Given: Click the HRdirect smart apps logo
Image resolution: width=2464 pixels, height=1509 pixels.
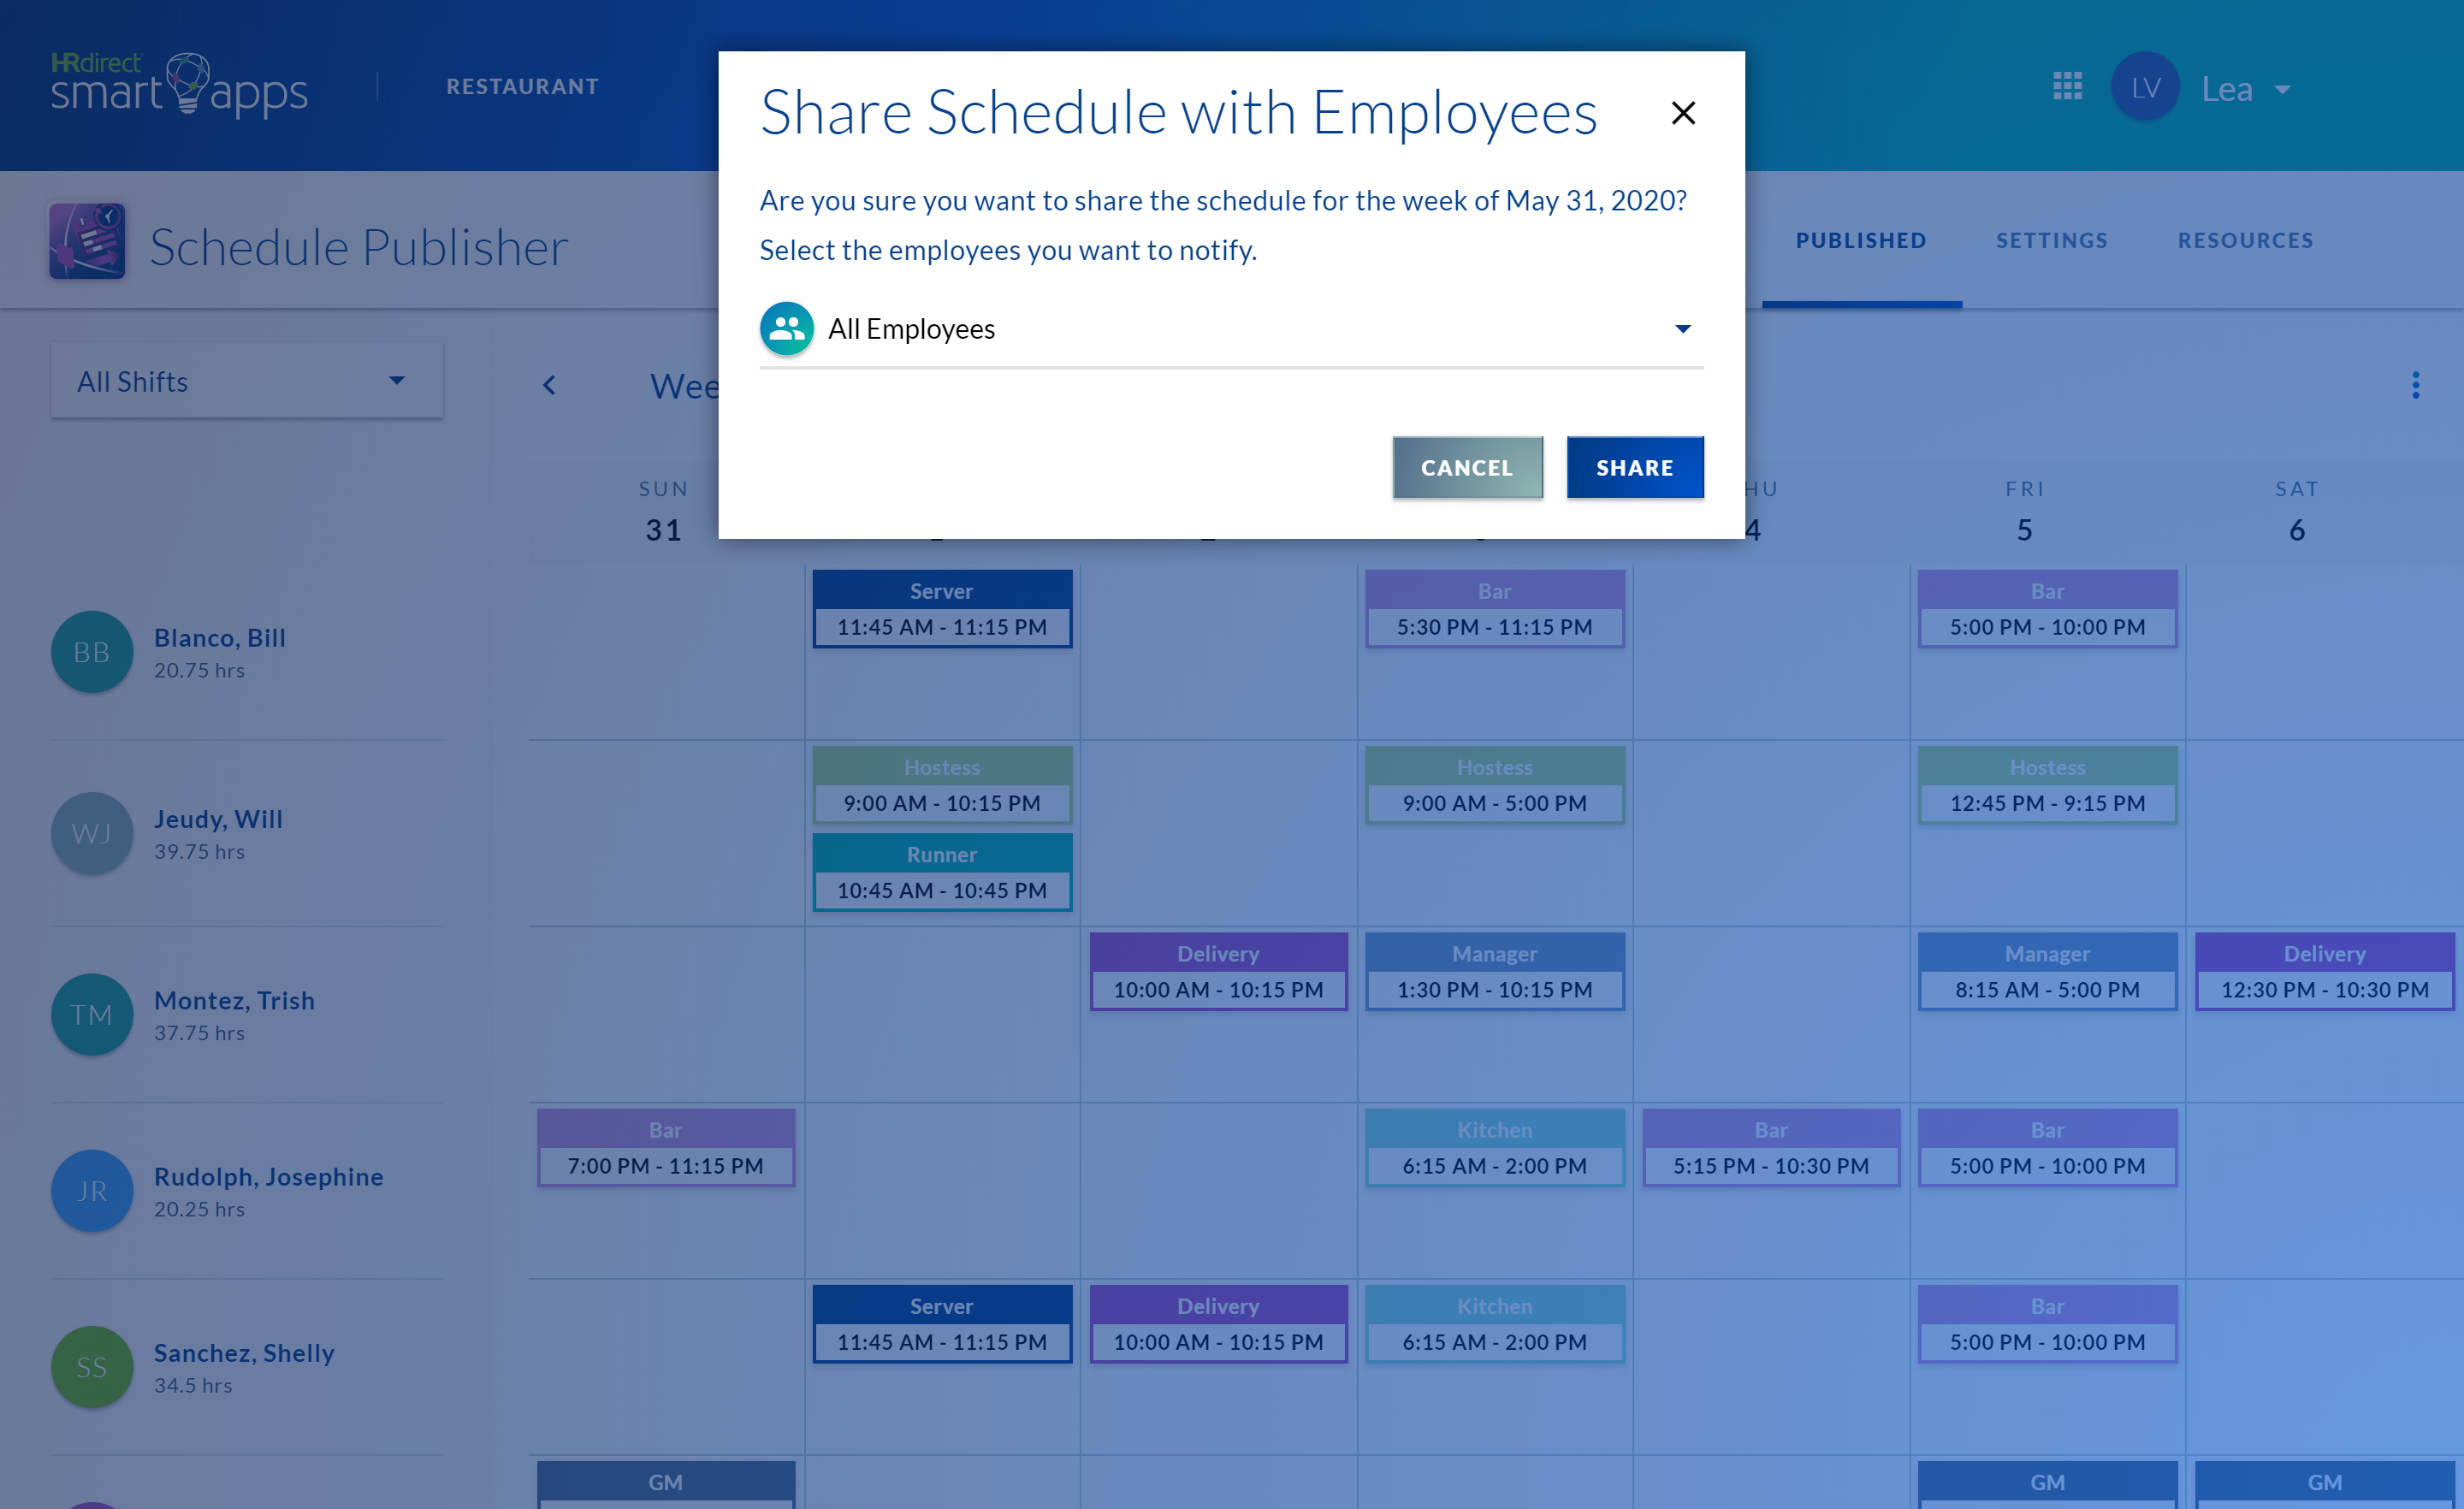Looking at the screenshot, I should (179, 85).
